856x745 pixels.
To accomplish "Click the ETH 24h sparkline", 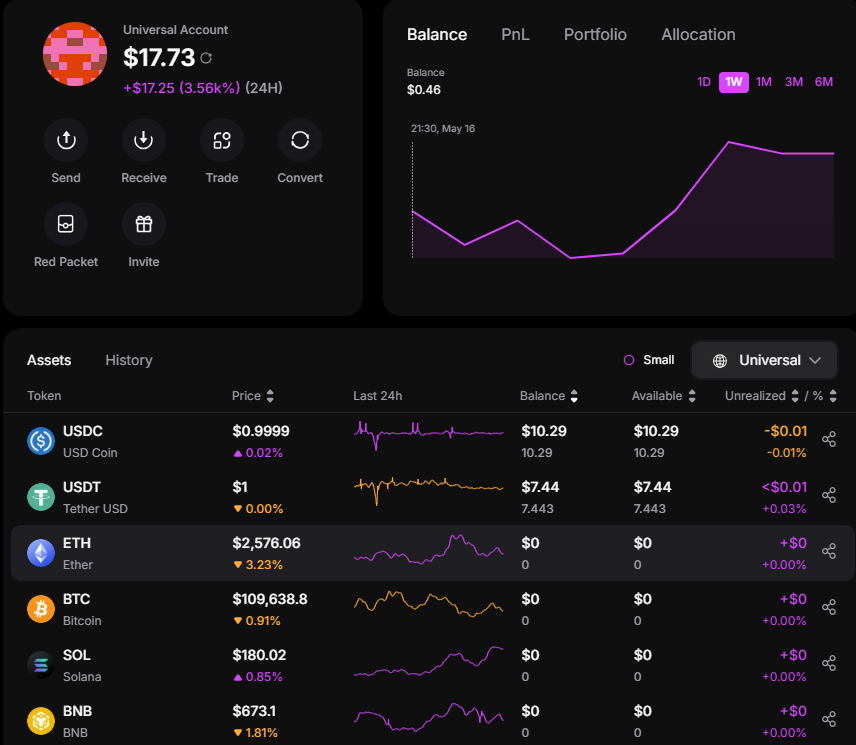I will (429, 549).
